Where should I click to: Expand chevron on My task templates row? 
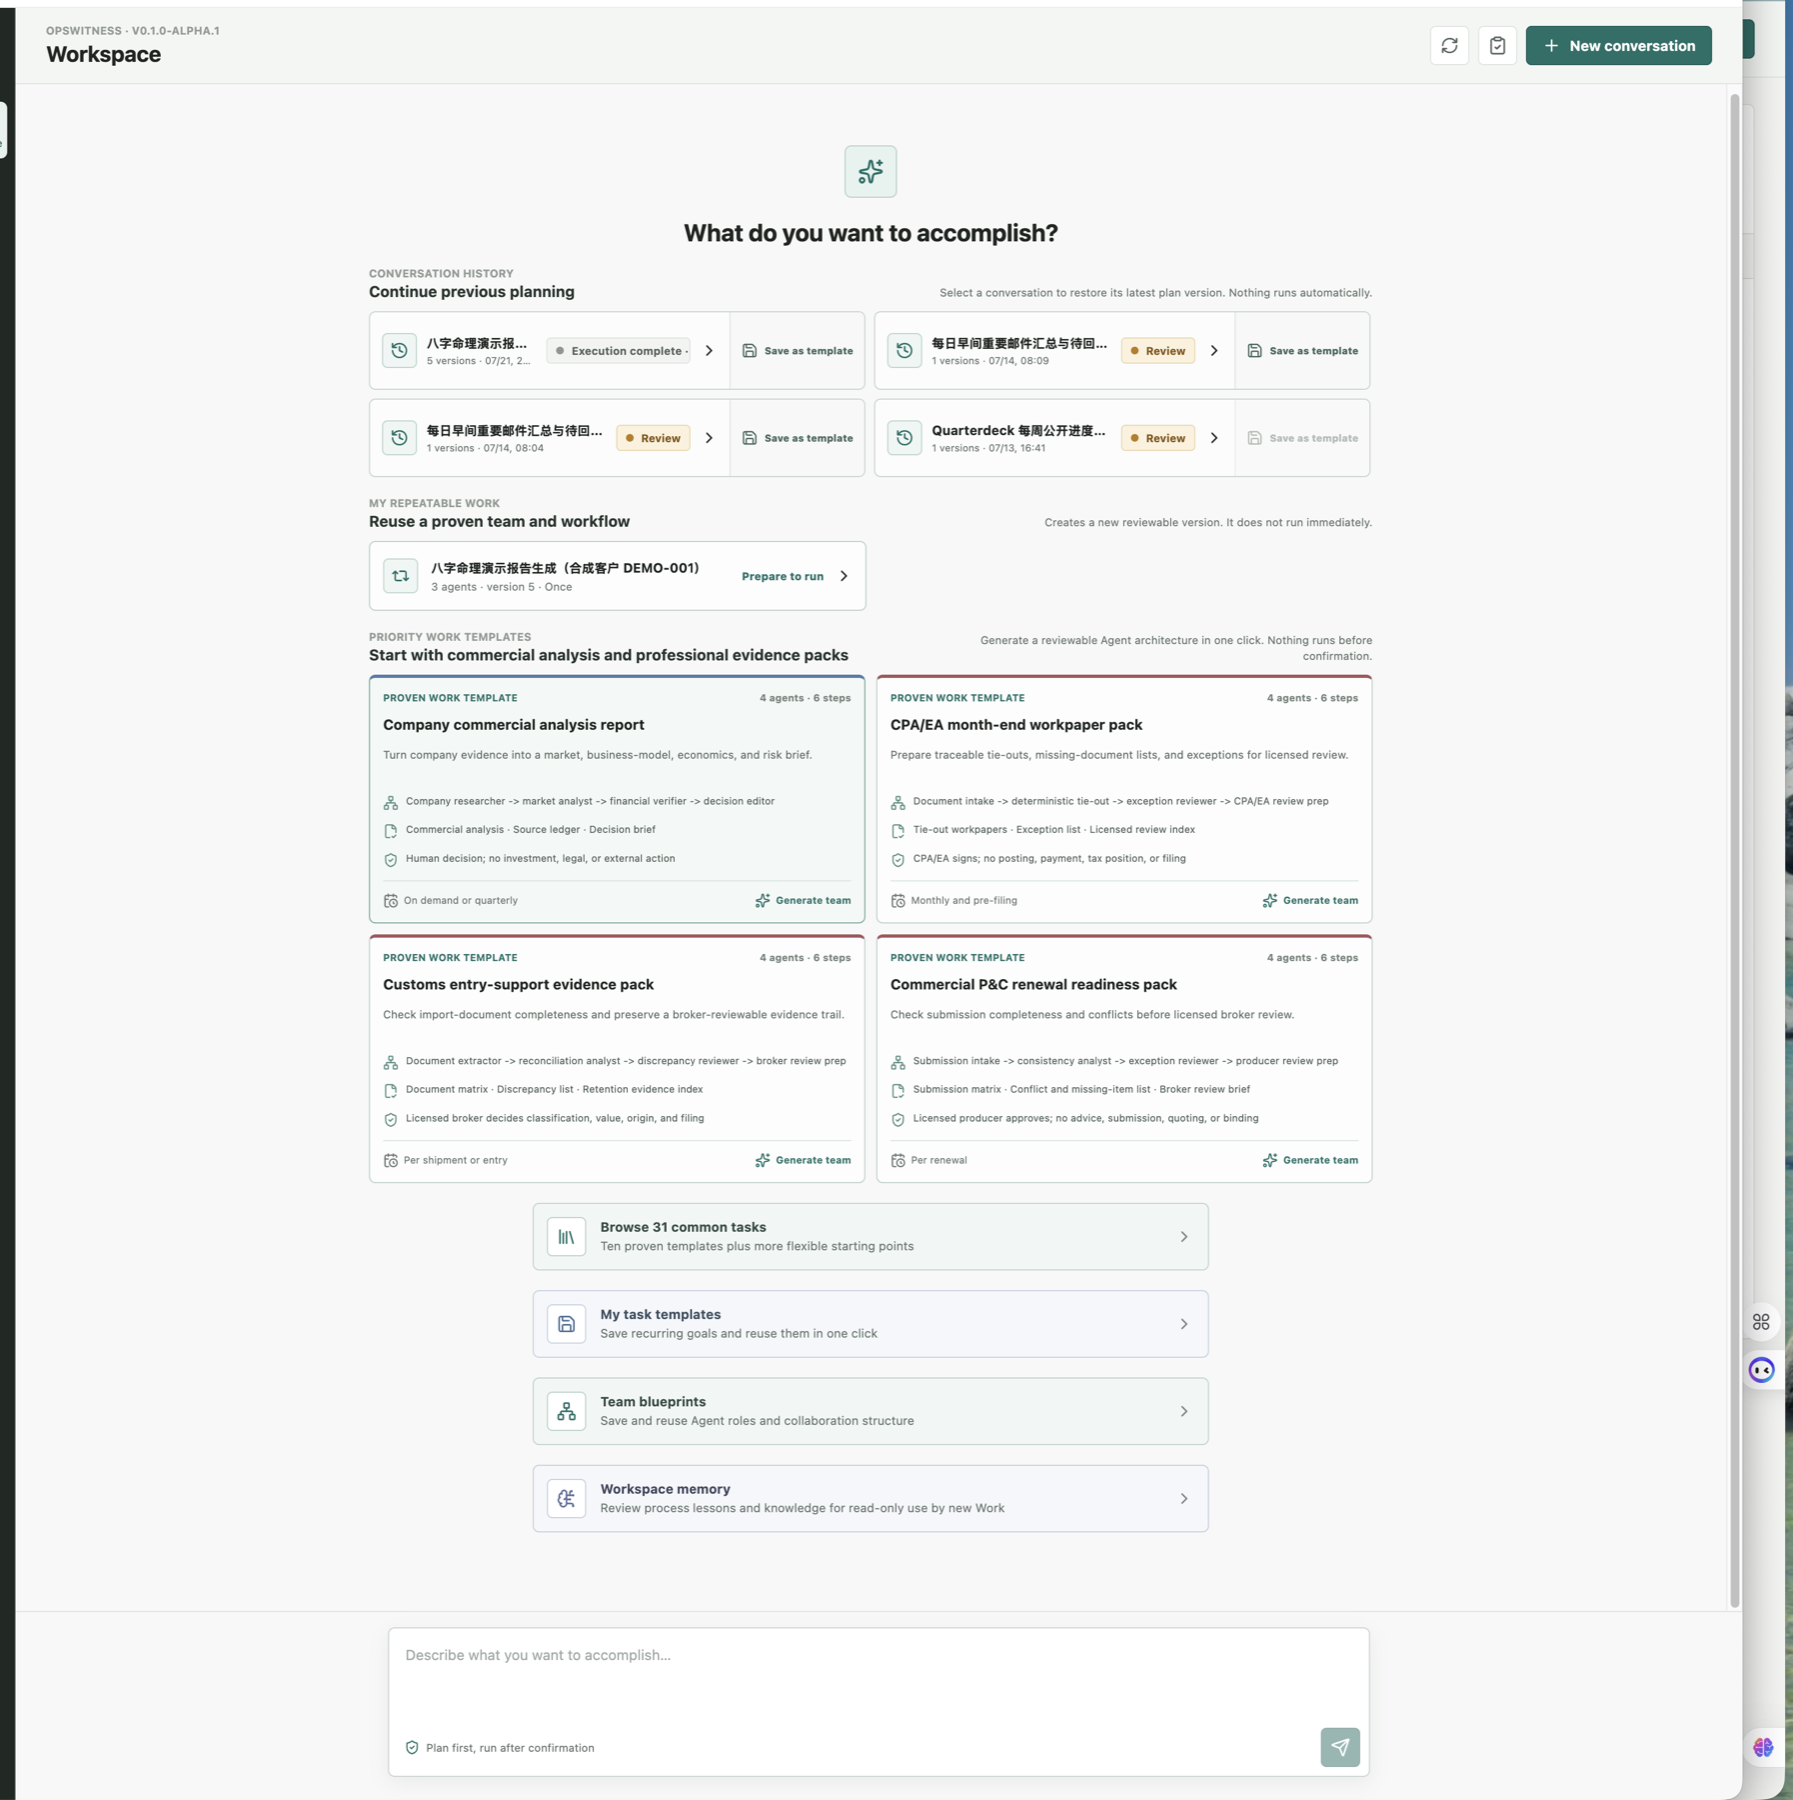coord(1184,1324)
